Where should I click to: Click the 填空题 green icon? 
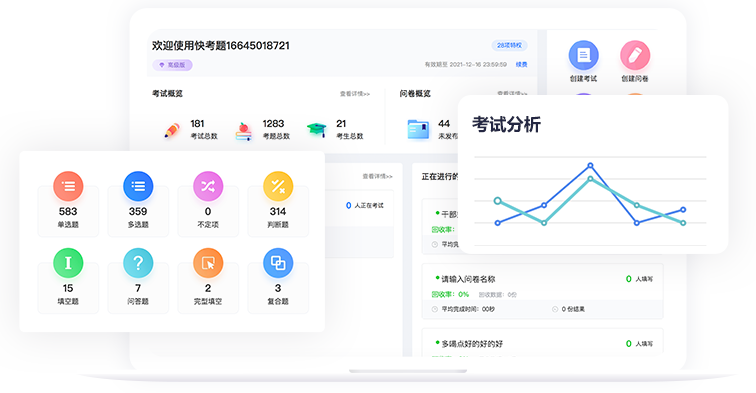[x=68, y=263]
